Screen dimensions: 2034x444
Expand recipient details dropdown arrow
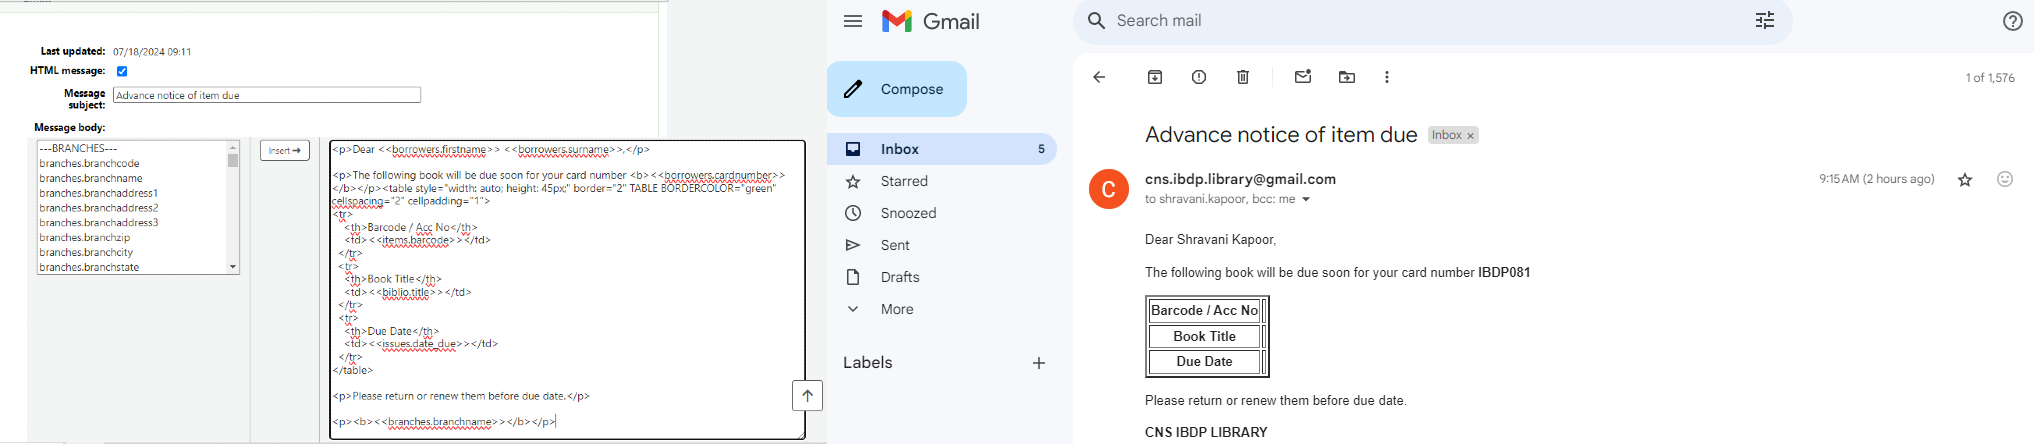pos(1306,200)
